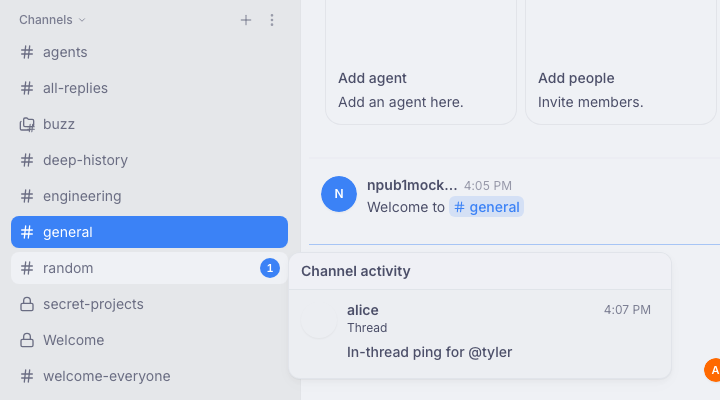Open the all-replies channel
The image size is (720, 400).
(x=149, y=88)
